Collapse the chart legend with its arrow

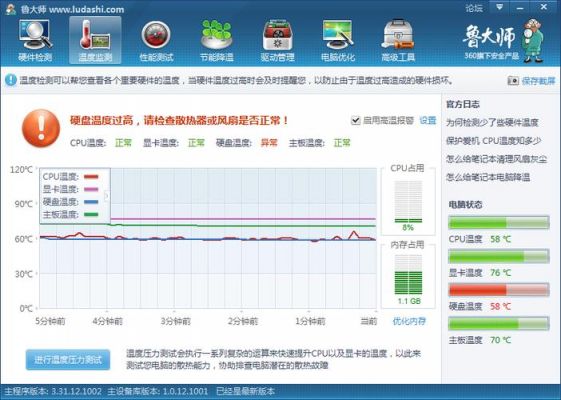click(106, 196)
